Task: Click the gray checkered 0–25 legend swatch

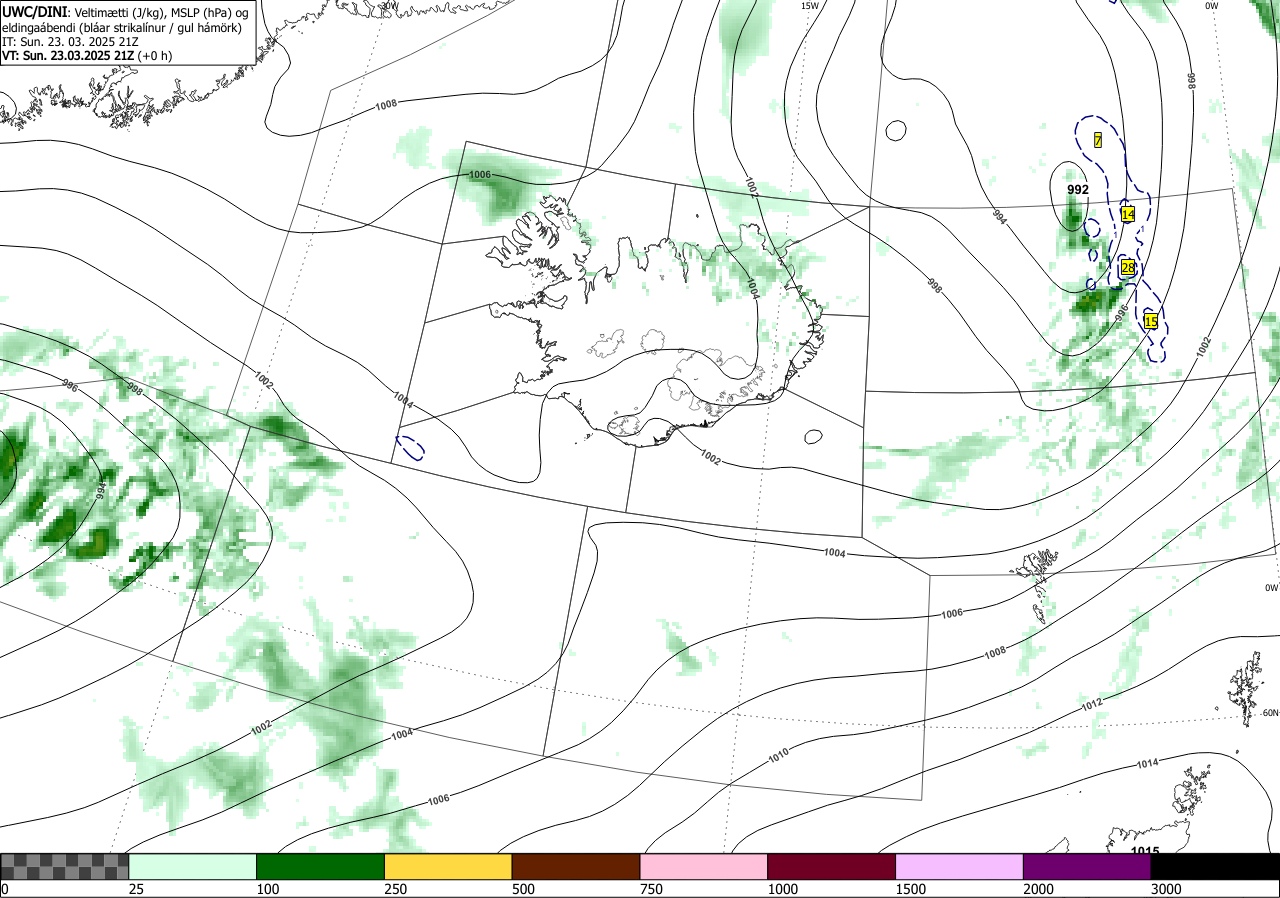Action: (64, 866)
